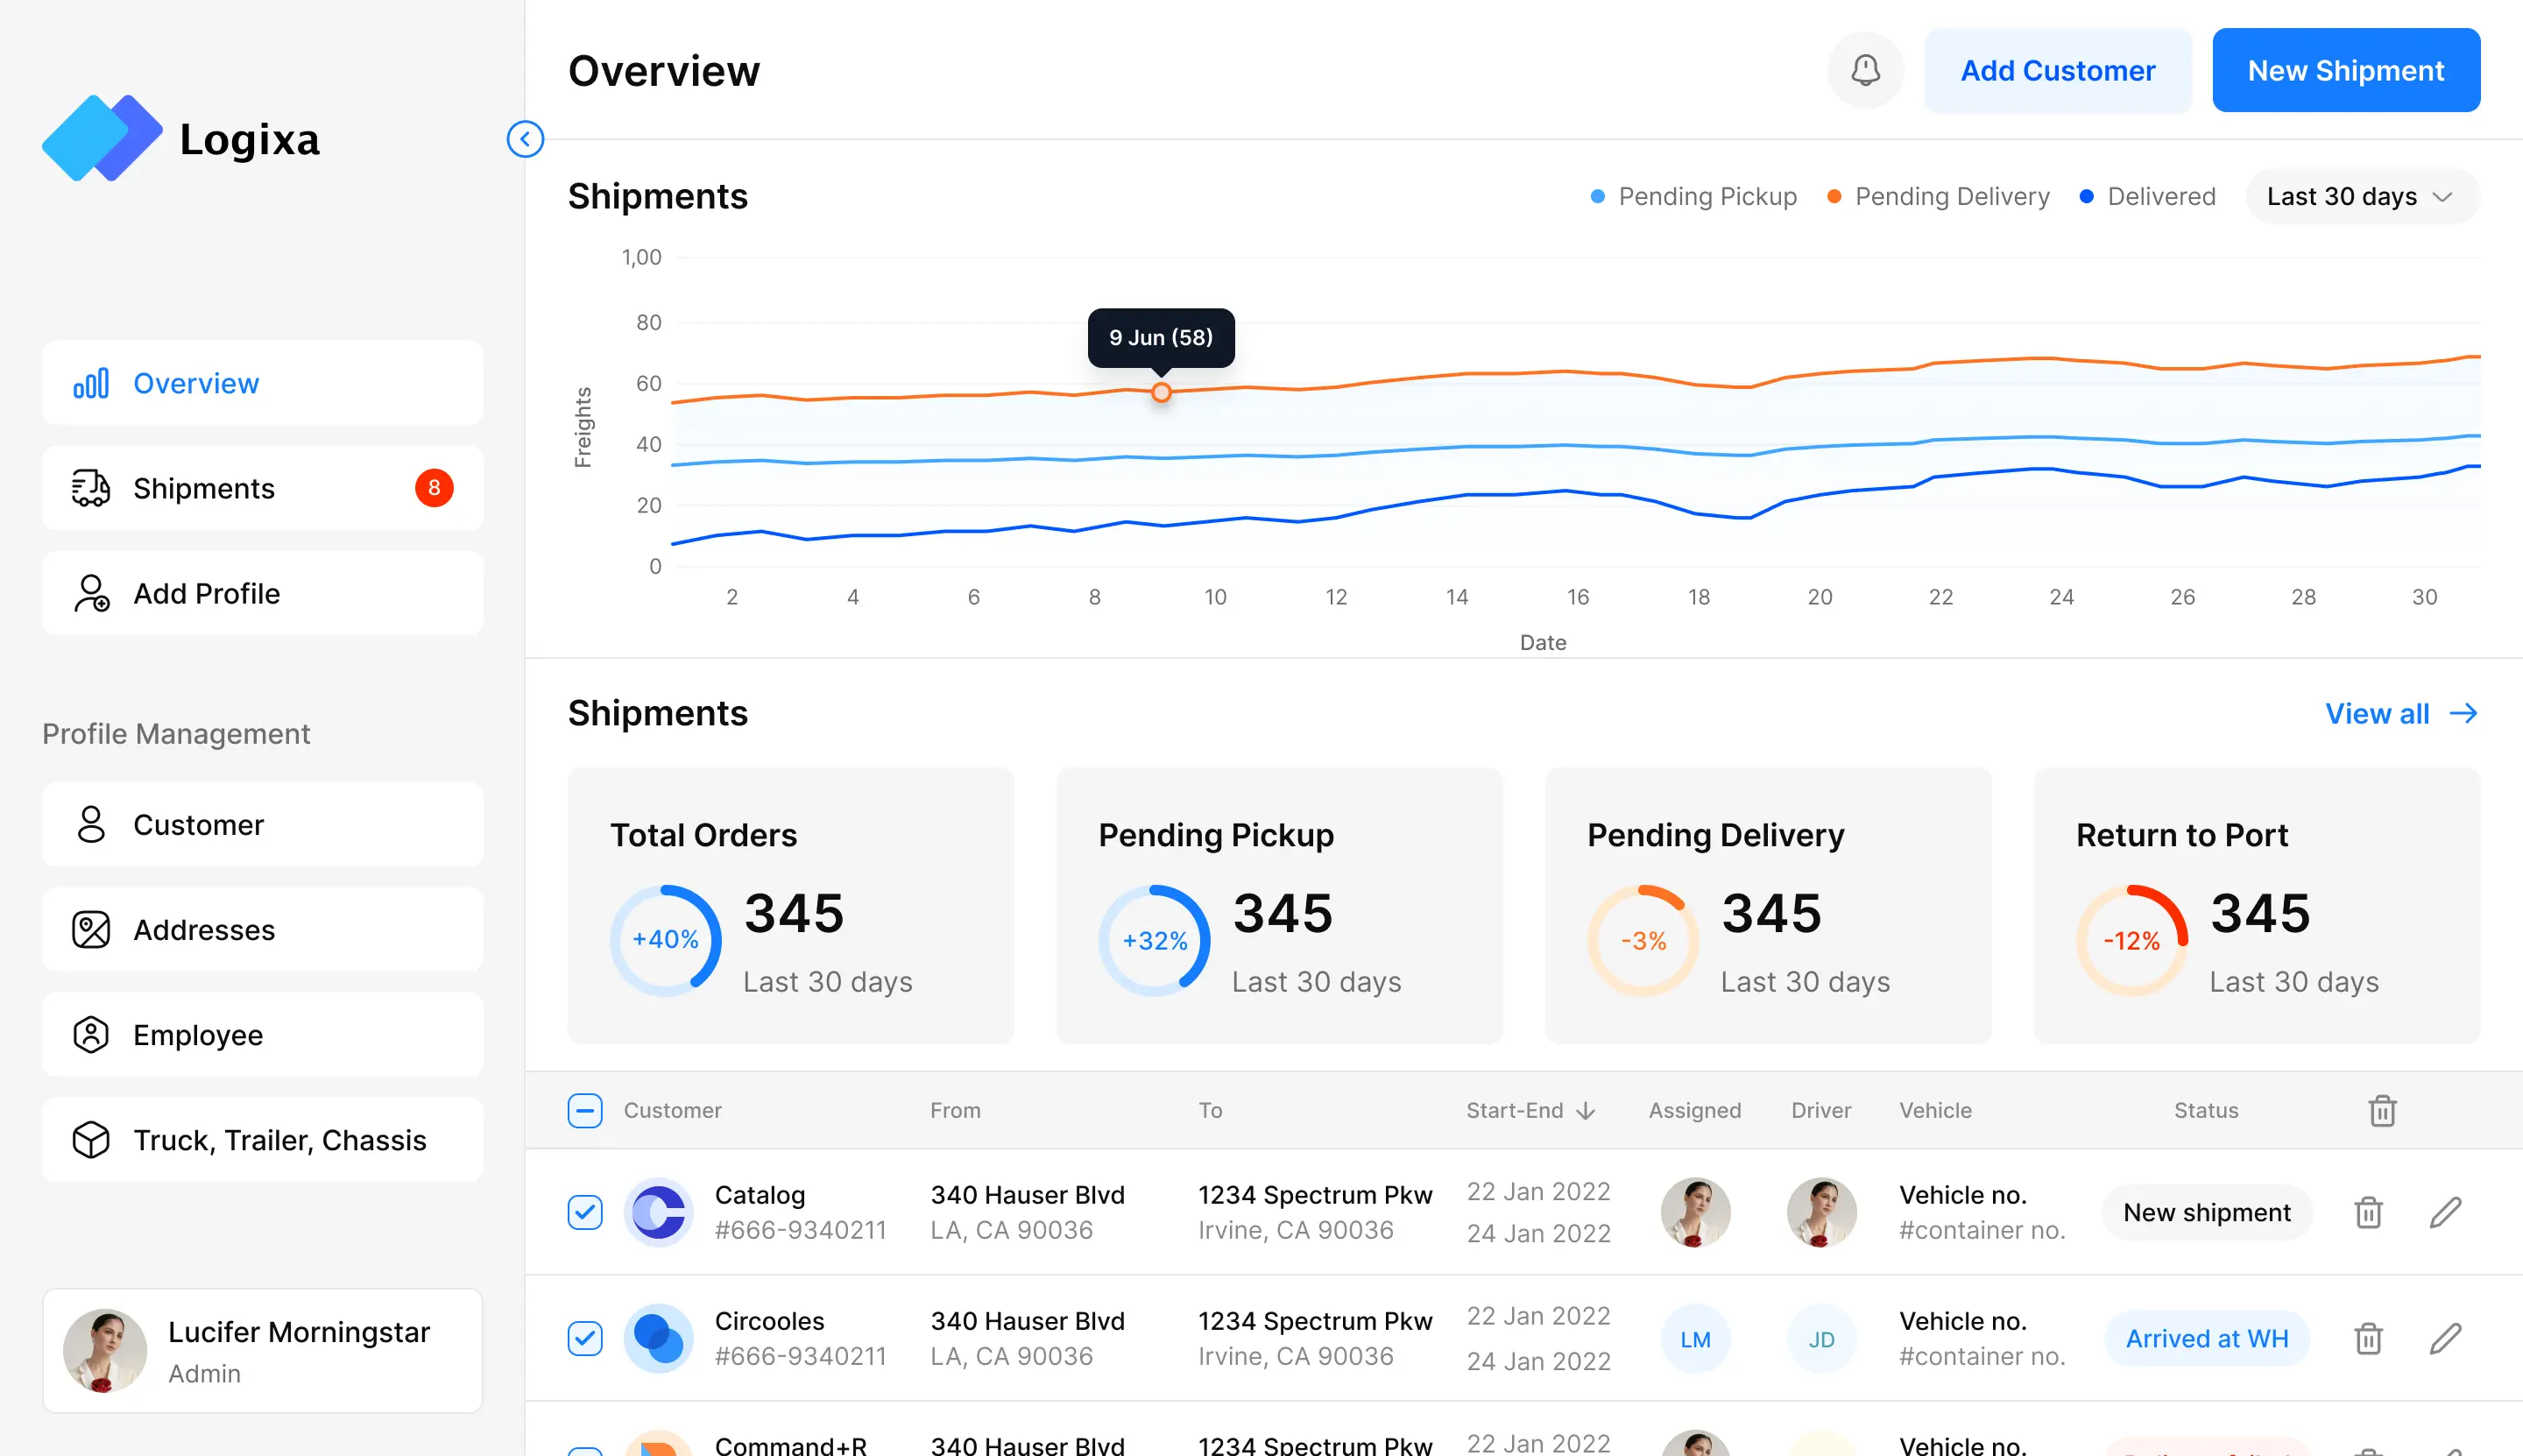The image size is (2523, 1456).
Task: Click the Logixa logo icon
Action: click(102, 138)
